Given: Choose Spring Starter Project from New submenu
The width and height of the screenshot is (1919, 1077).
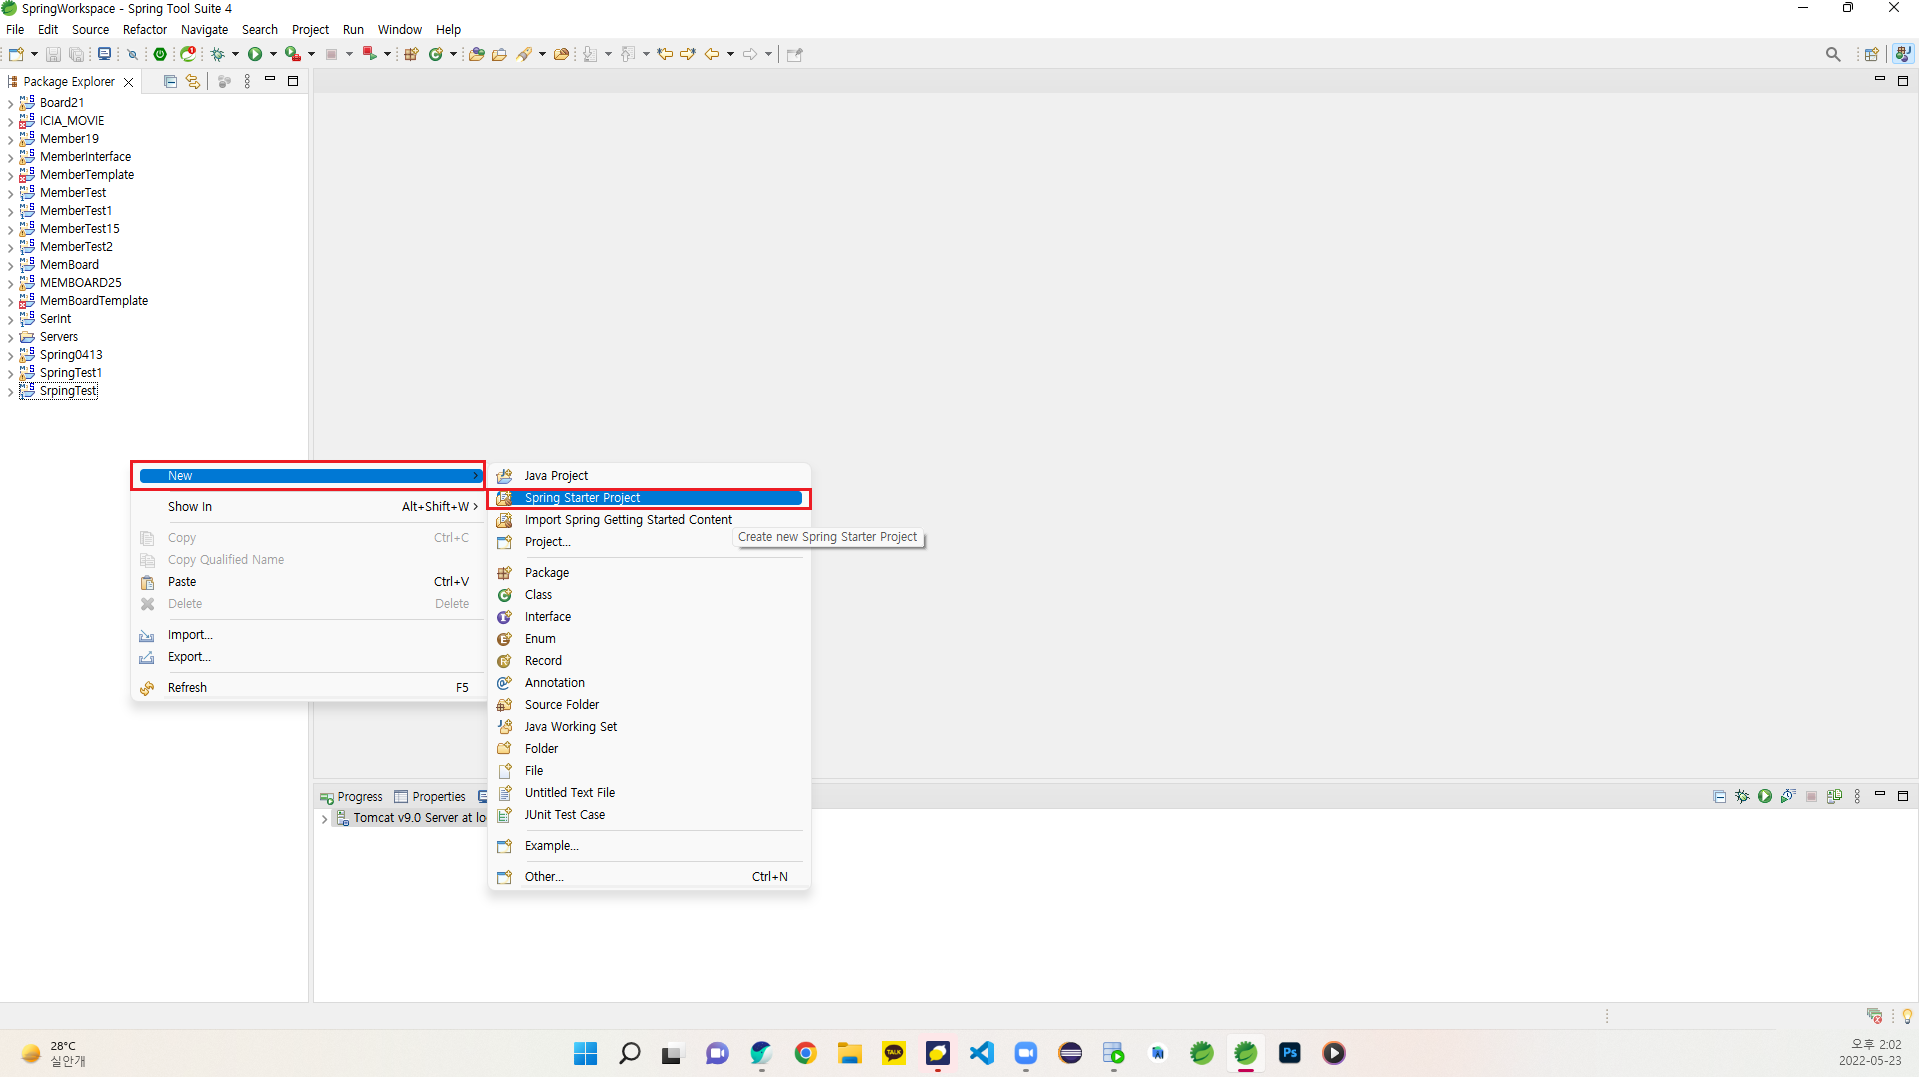Looking at the screenshot, I should [649, 498].
